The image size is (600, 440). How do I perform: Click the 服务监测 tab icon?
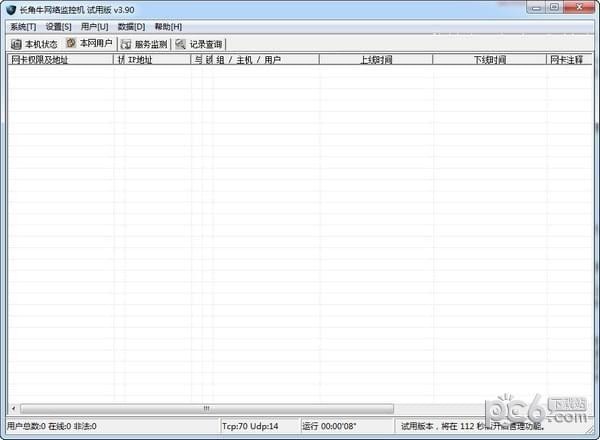(126, 44)
